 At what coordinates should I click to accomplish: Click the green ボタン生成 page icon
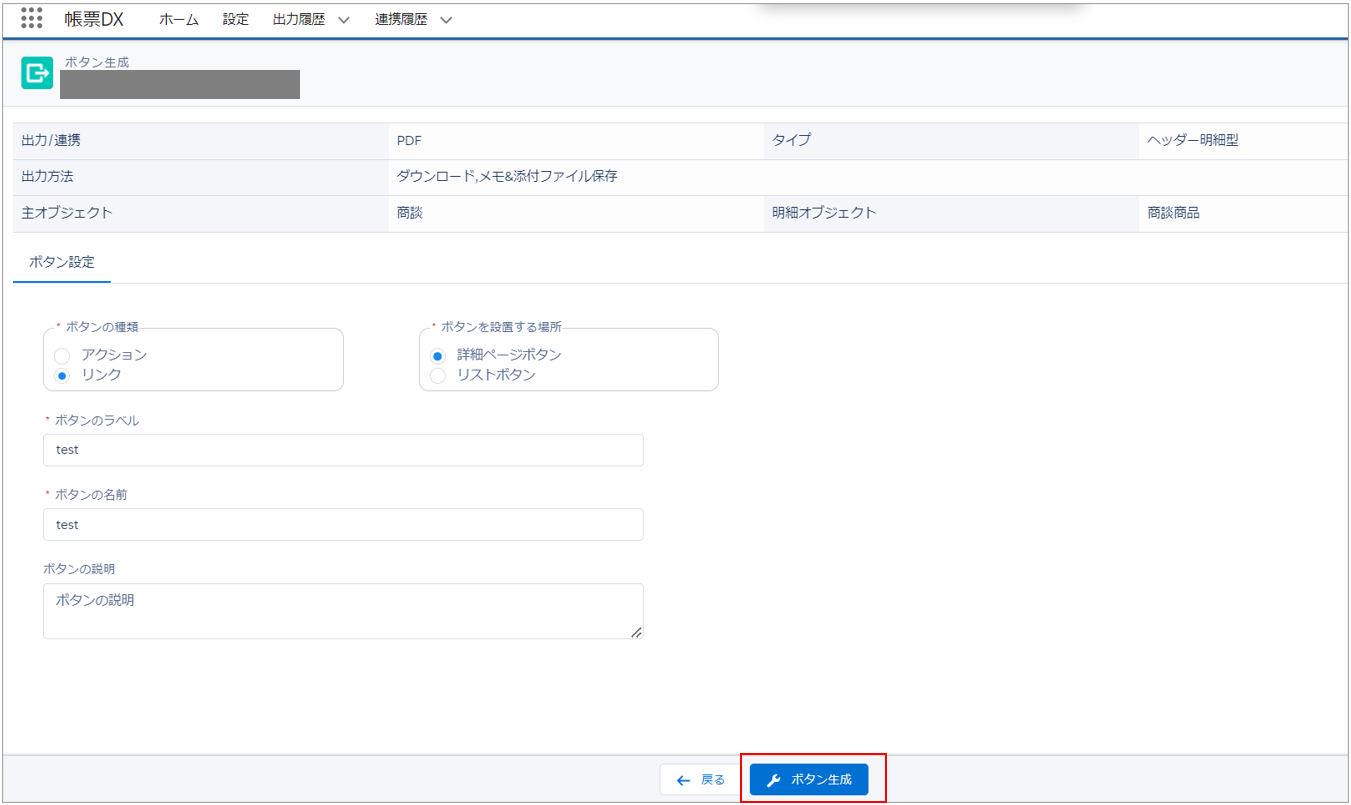pyautogui.click(x=37, y=73)
